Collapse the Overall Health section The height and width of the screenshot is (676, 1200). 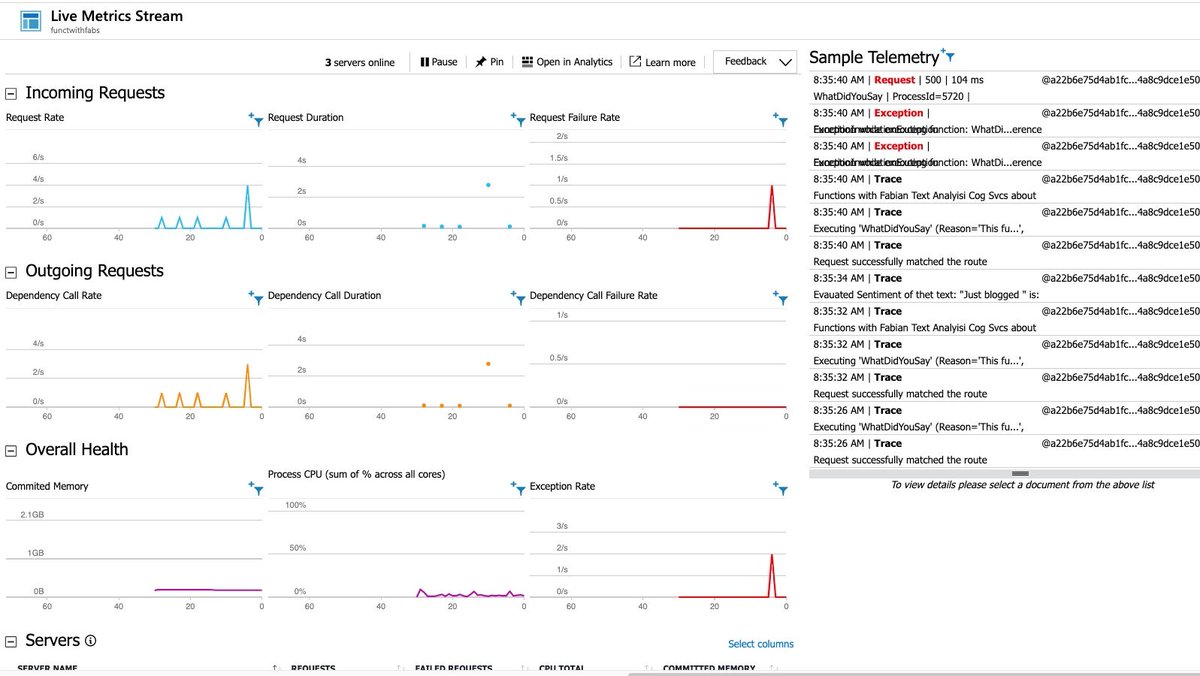click(x=12, y=450)
